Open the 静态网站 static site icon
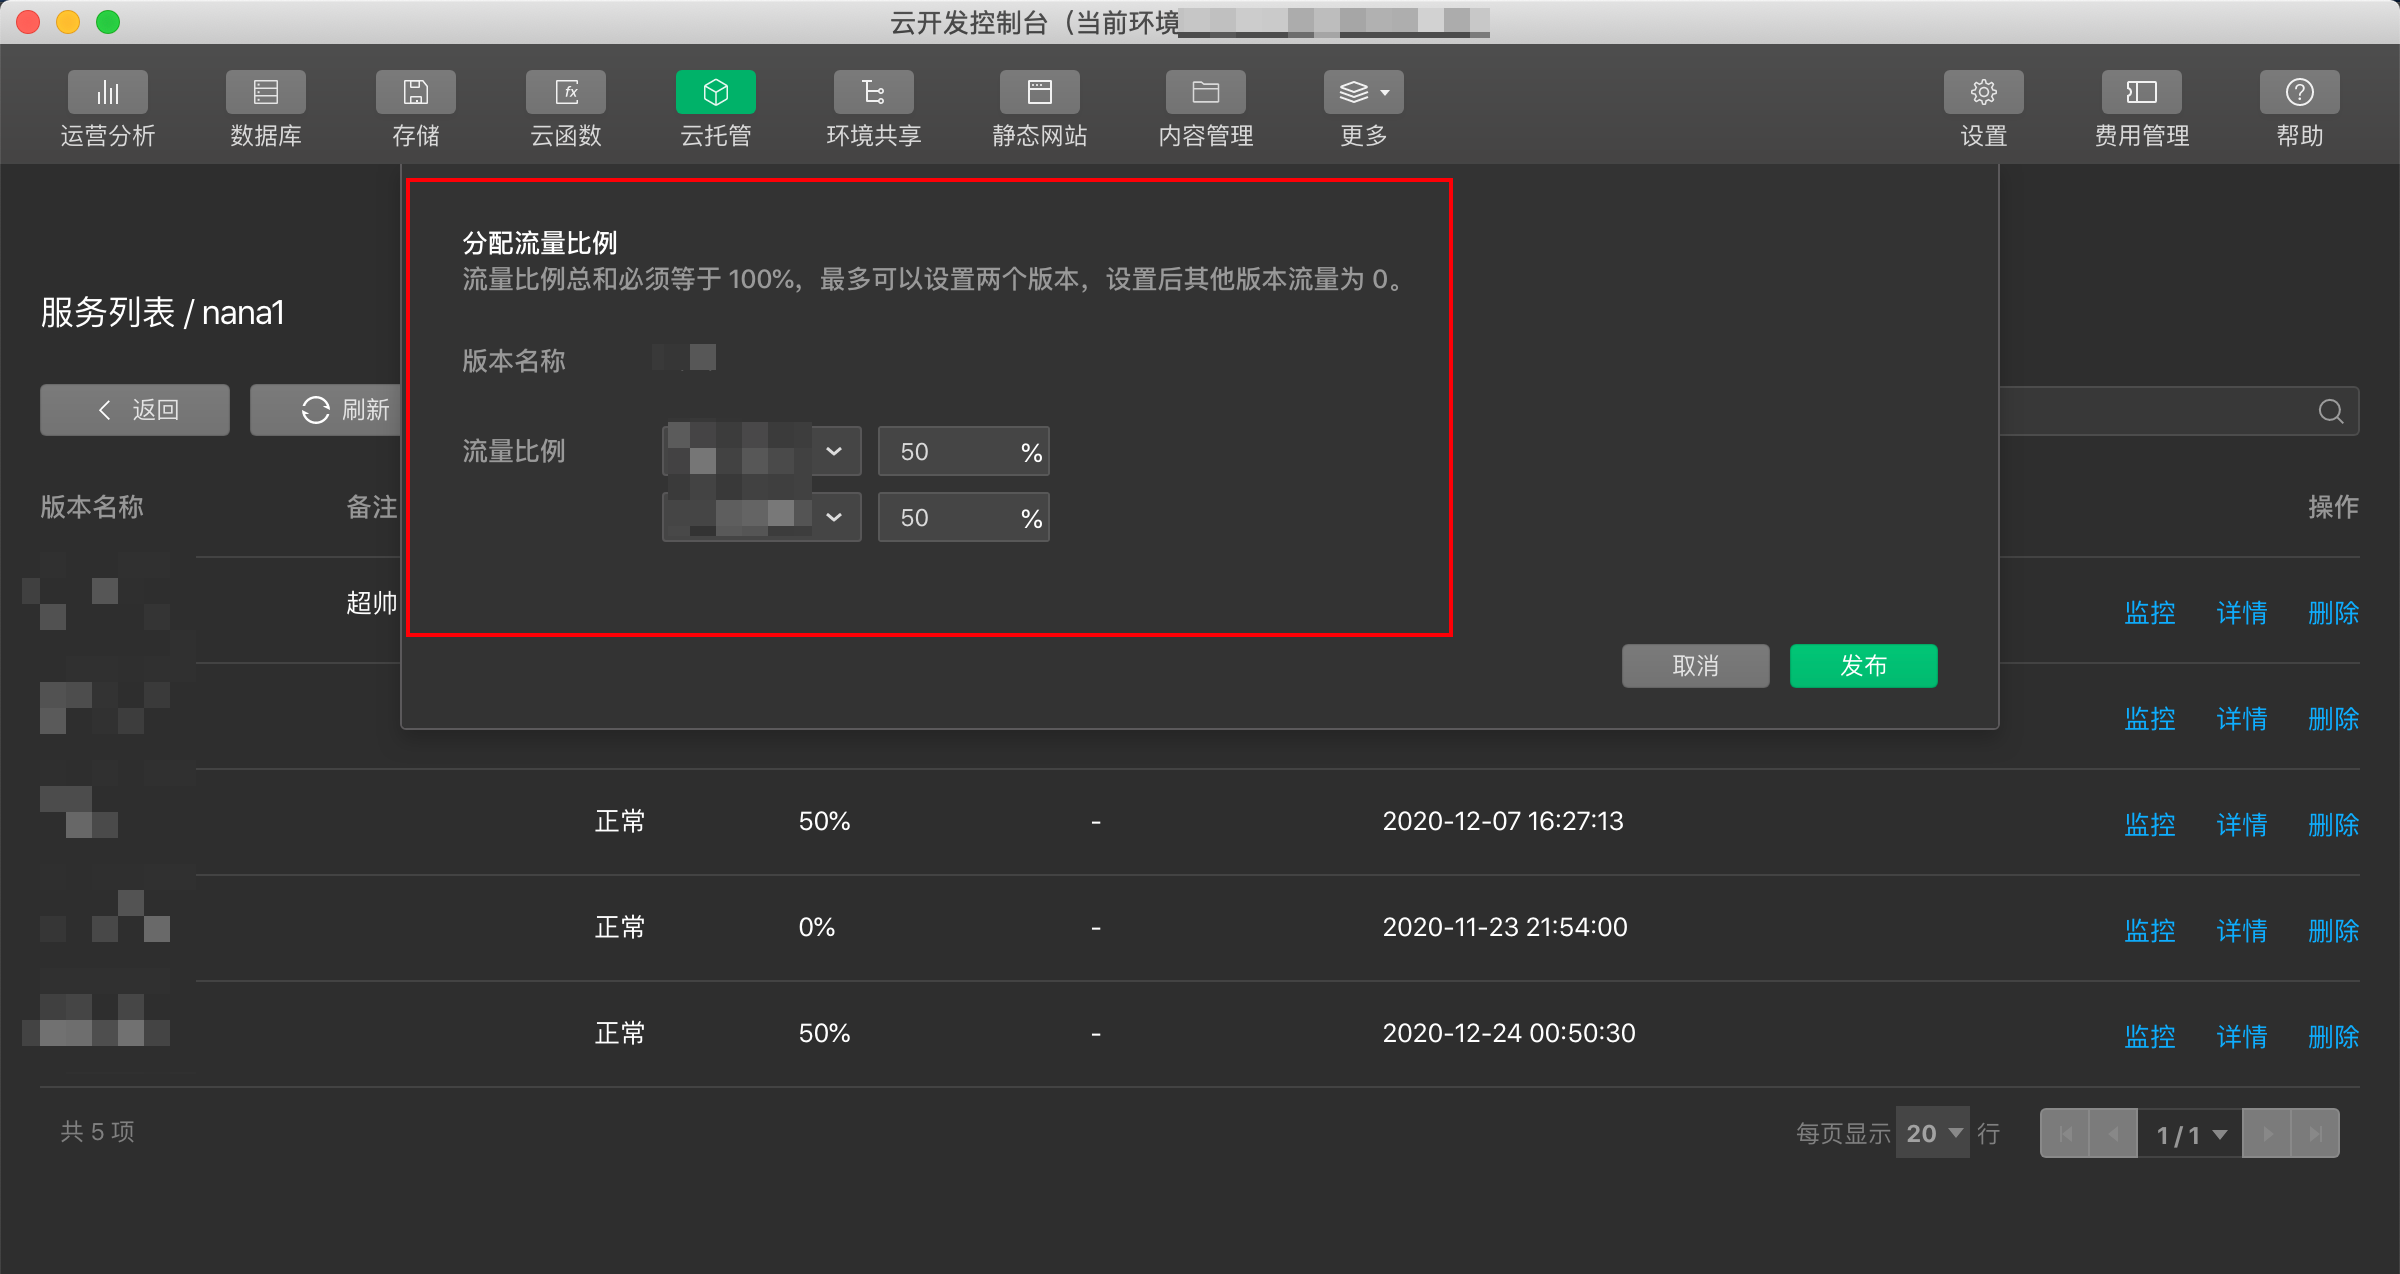This screenshot has height=1274, width=2400. [x=1039, y=93]
